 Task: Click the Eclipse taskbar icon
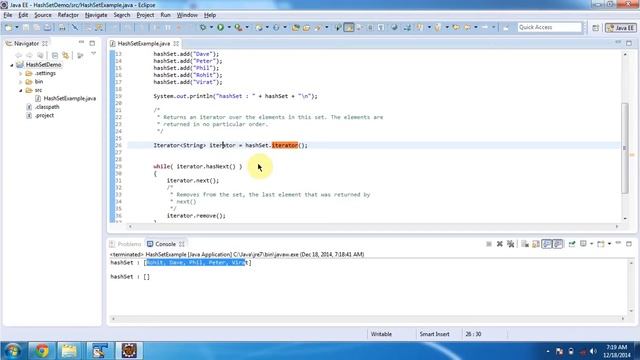click(129, 351)
